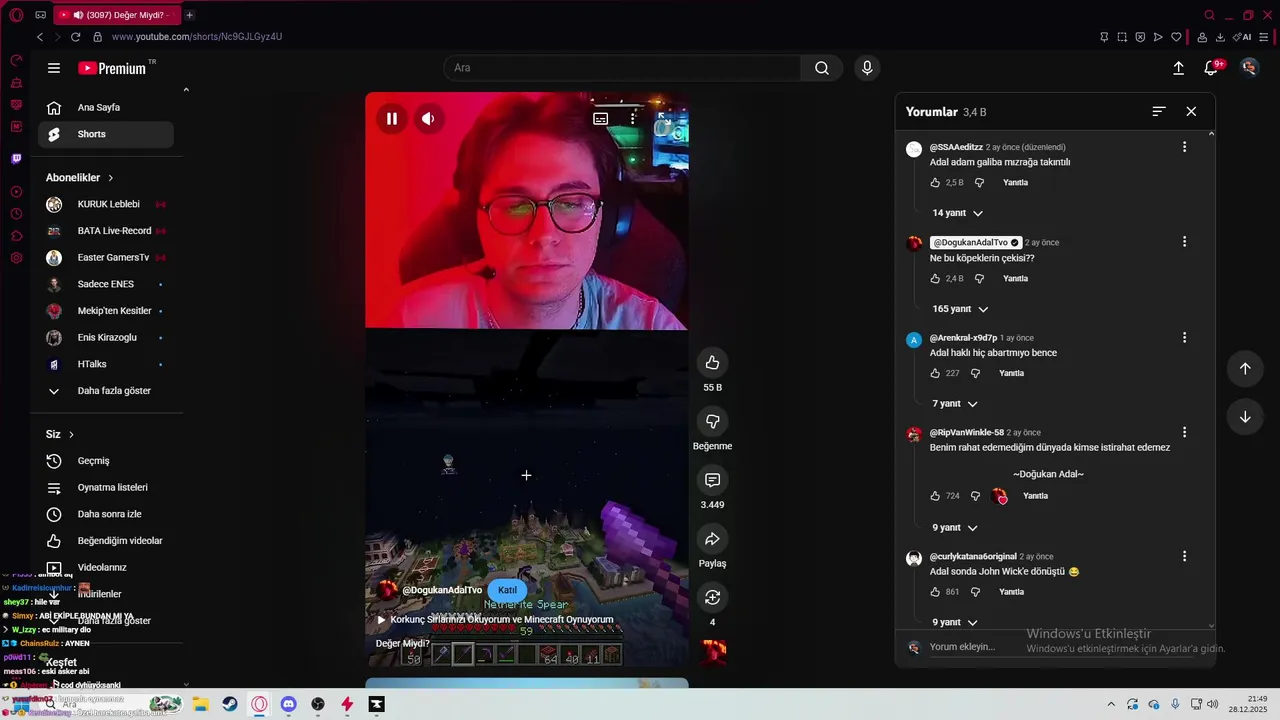Screen dimensions: 1280x720
Task: Open Discord from the taskbar
Action: (x=288, y=704)
